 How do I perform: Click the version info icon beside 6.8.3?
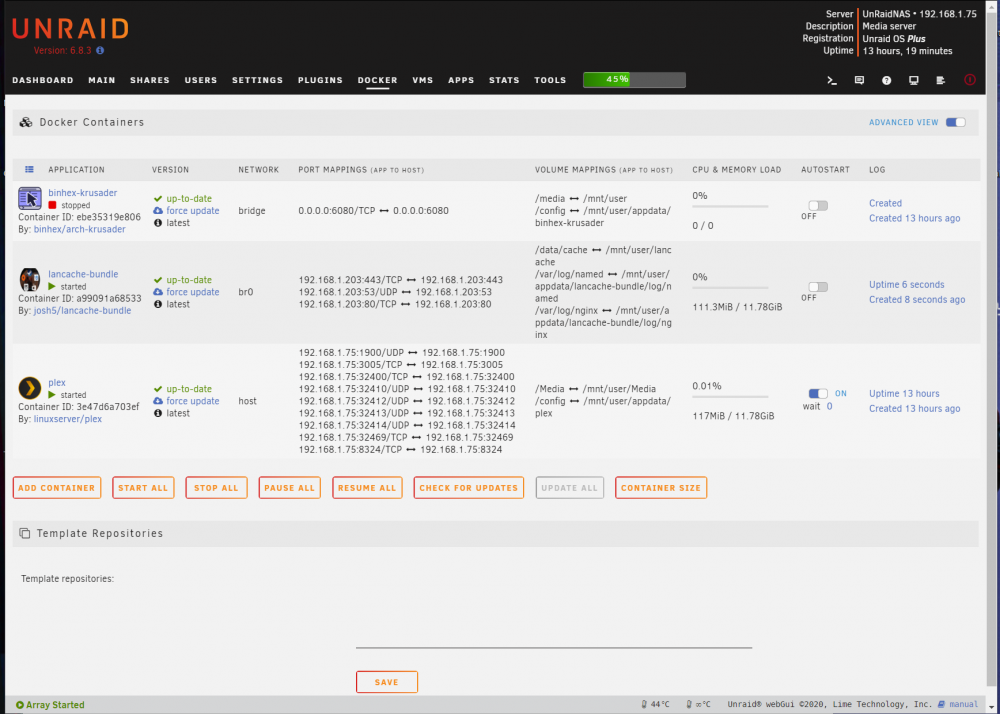point(100,50)
